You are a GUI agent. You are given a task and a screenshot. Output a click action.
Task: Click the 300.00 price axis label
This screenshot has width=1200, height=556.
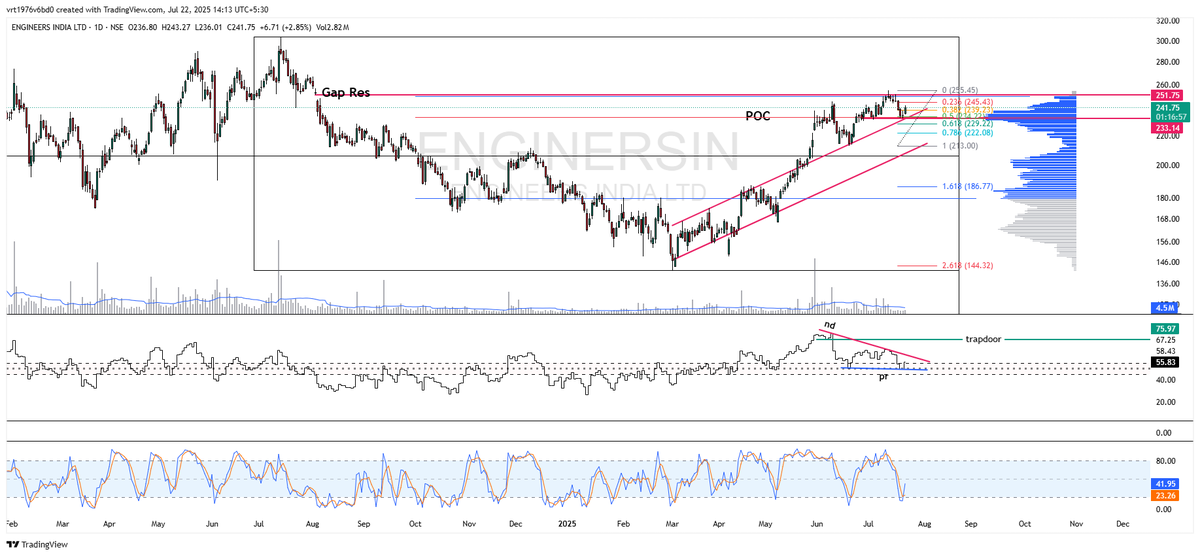(1167, 41)
